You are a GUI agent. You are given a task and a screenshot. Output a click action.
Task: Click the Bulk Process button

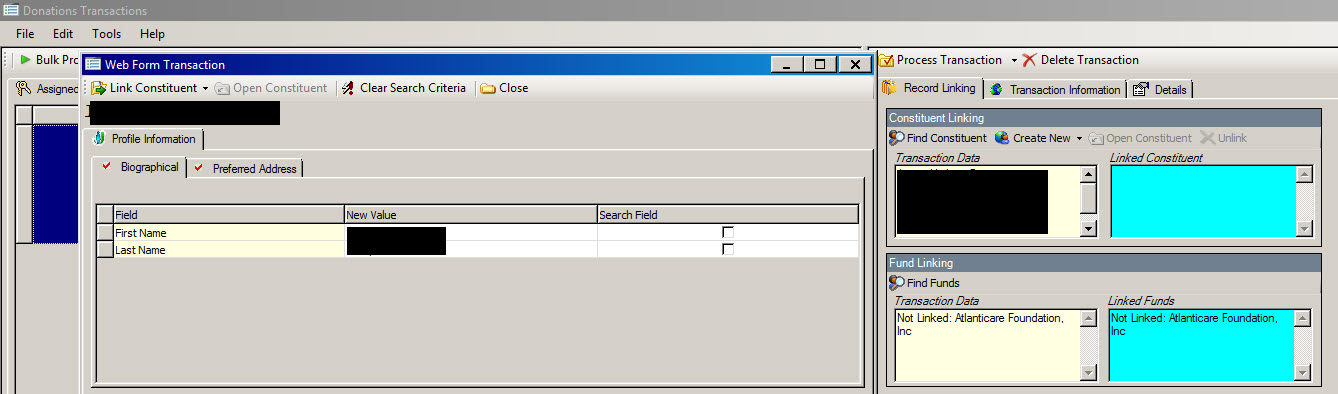(49, 60)
